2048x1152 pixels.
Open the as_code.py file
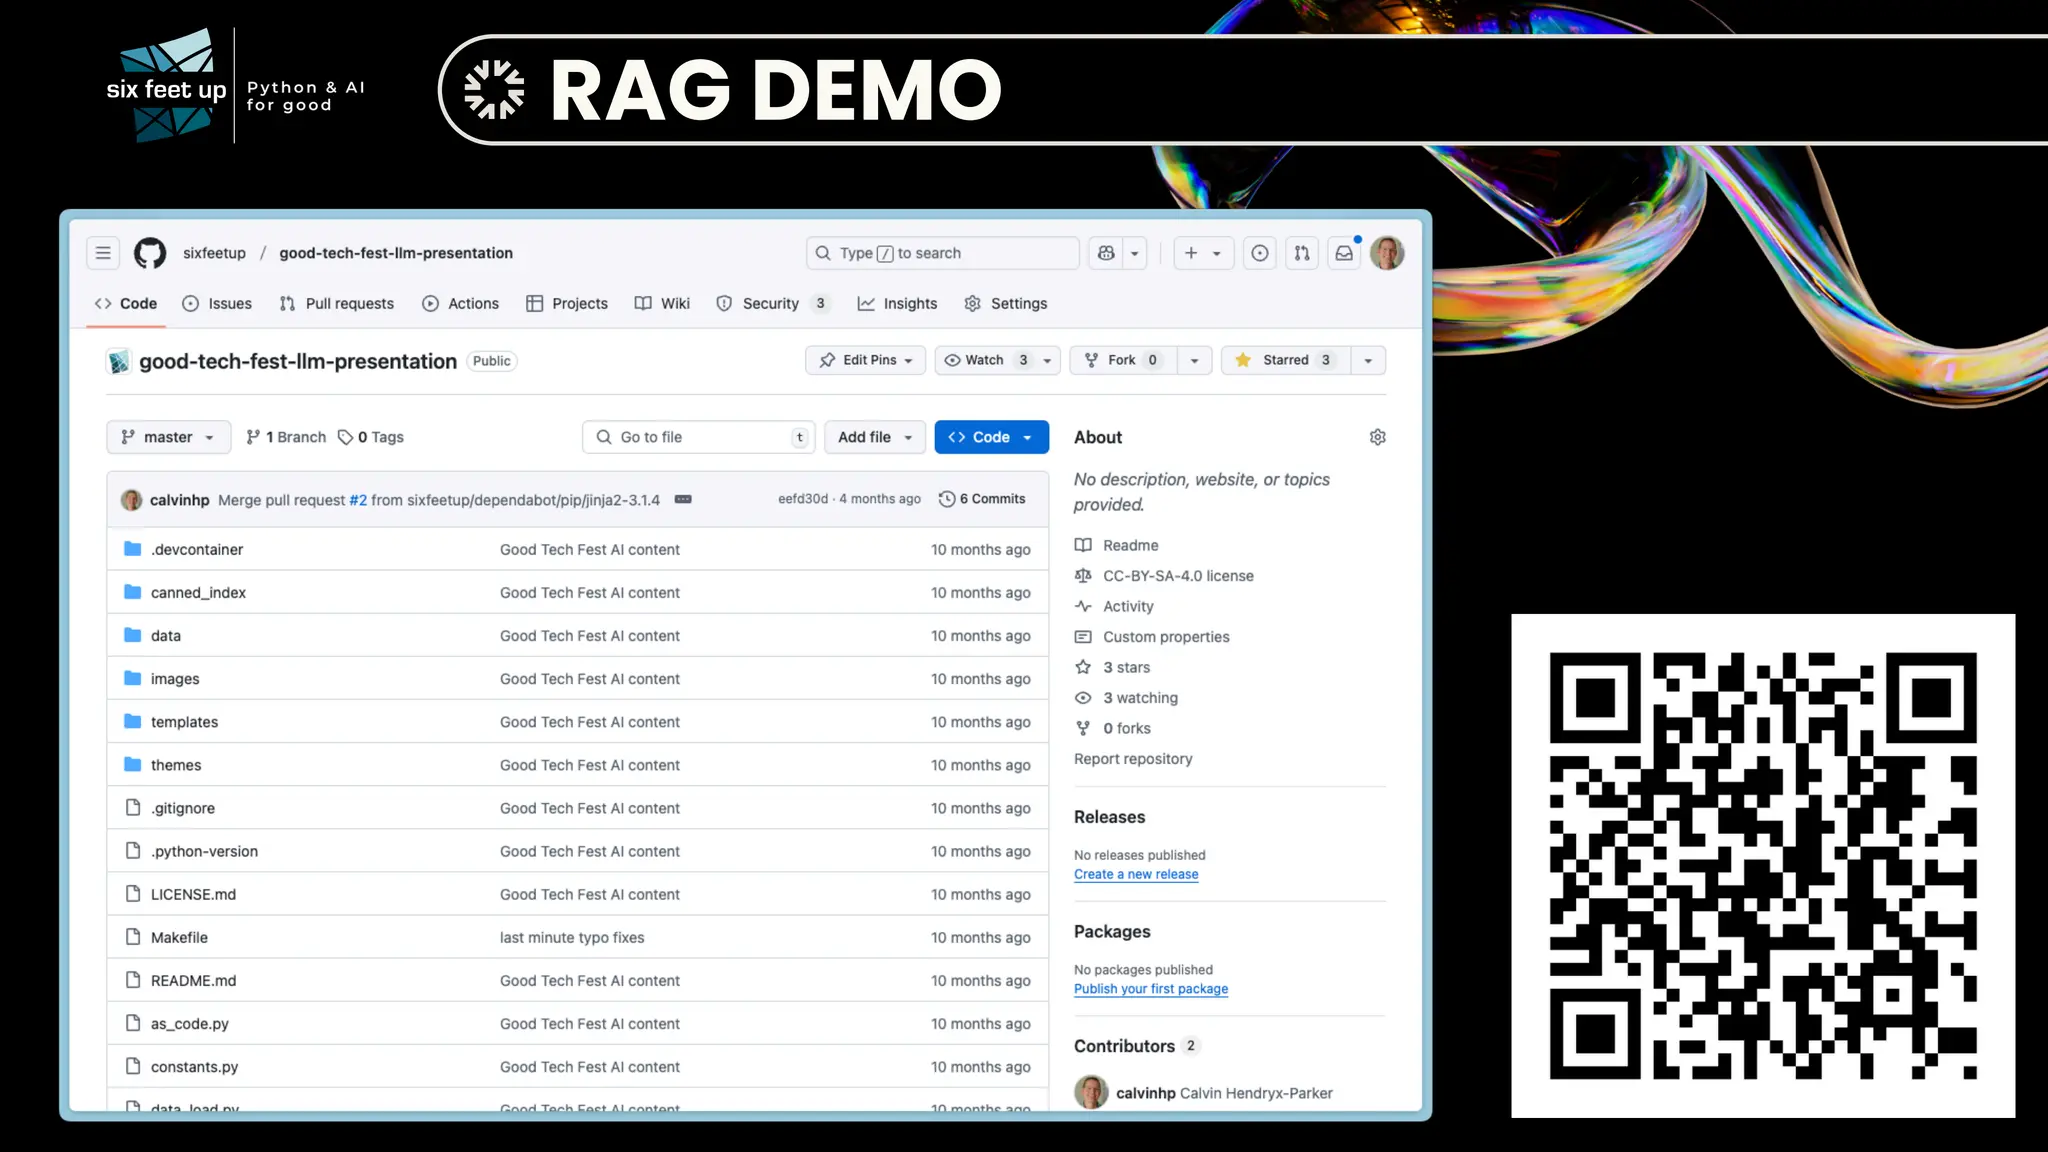[x=190, y=1023]
